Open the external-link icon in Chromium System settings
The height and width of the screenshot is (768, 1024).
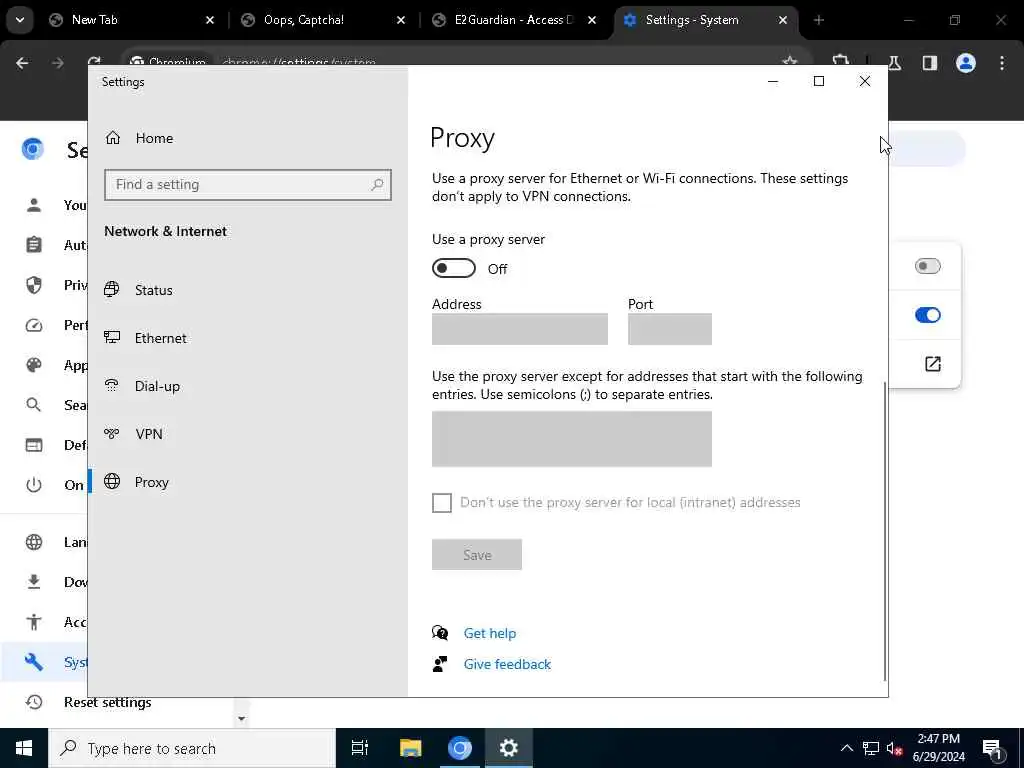933,364
